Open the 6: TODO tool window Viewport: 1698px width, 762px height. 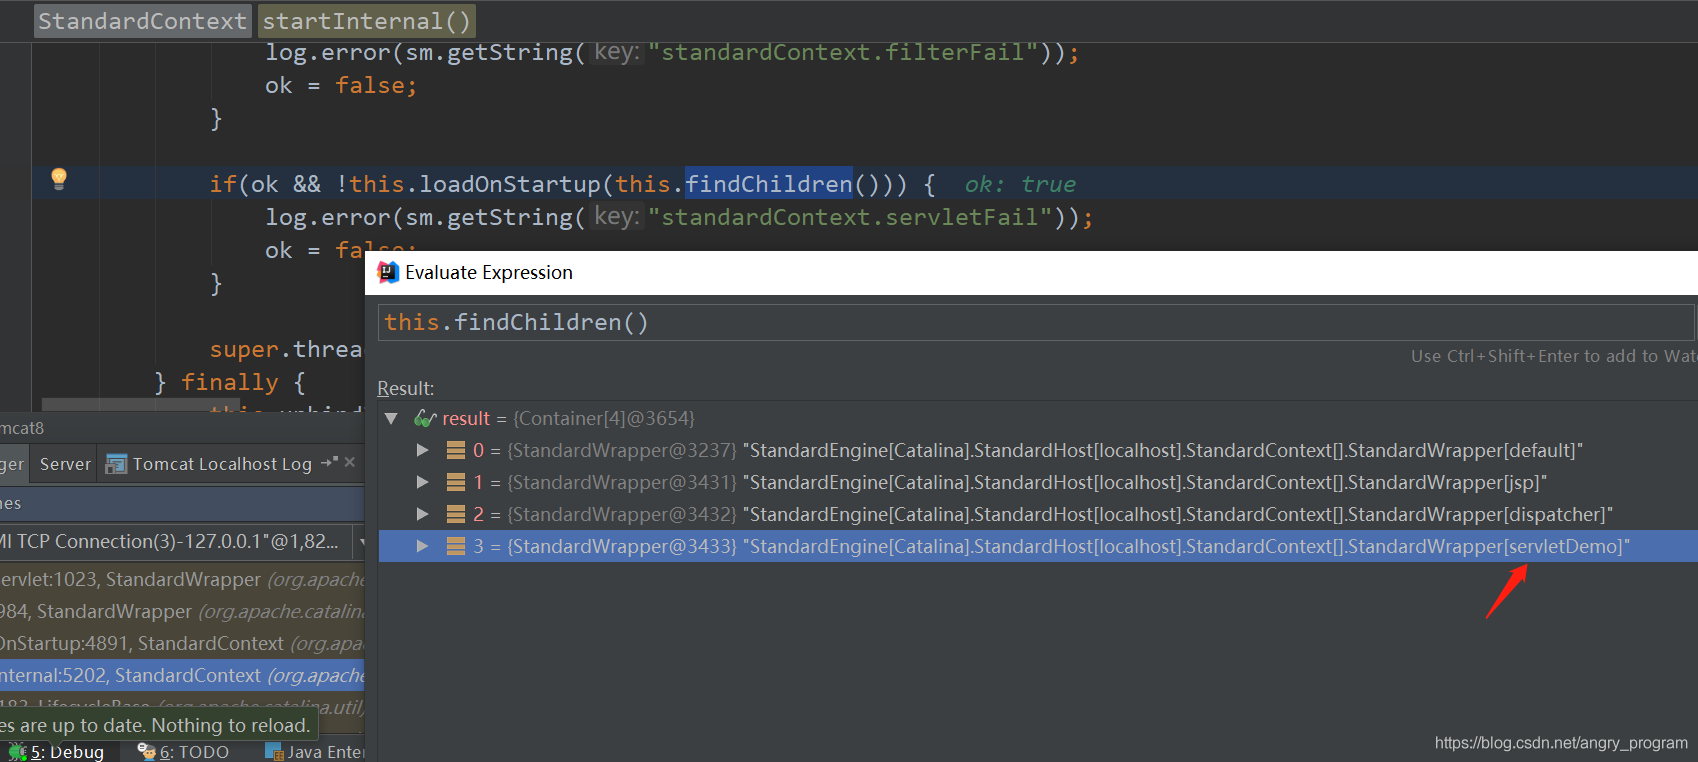coord(193,752)
